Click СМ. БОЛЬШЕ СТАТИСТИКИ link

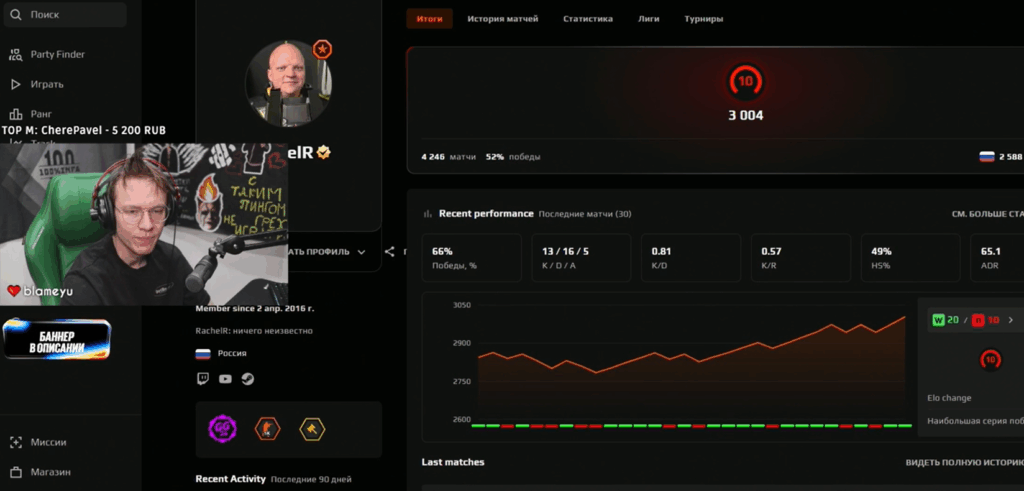click(987, 214)
